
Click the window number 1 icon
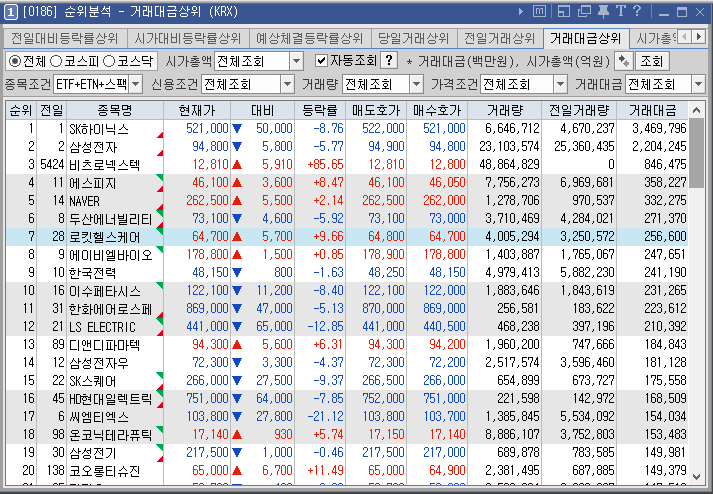(x=11, y=11)
